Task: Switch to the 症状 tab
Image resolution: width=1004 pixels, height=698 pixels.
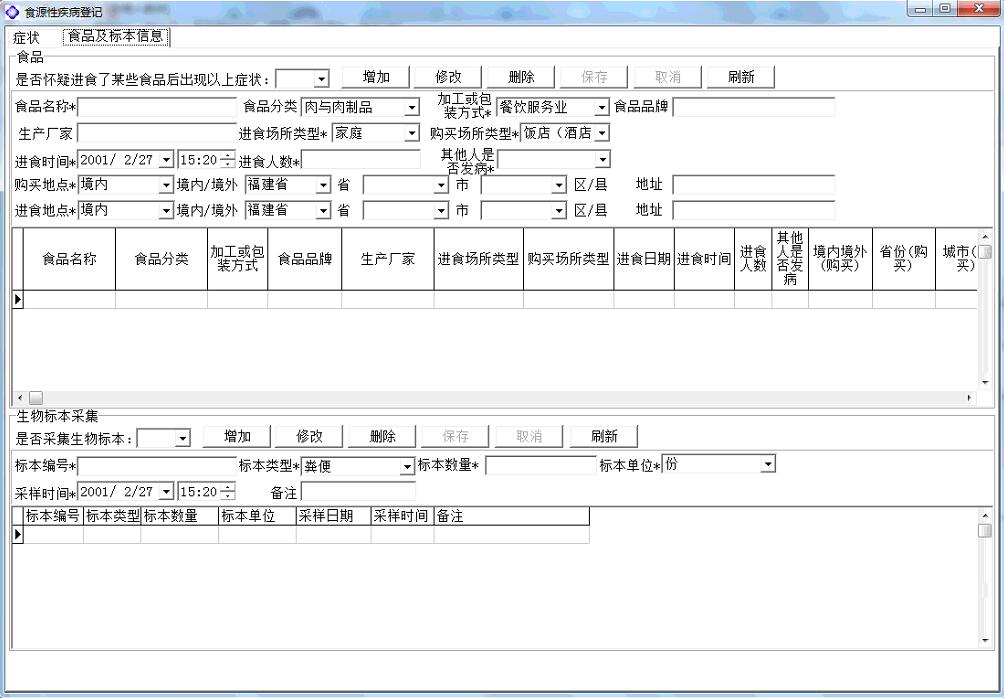Action: coord(26,37)
